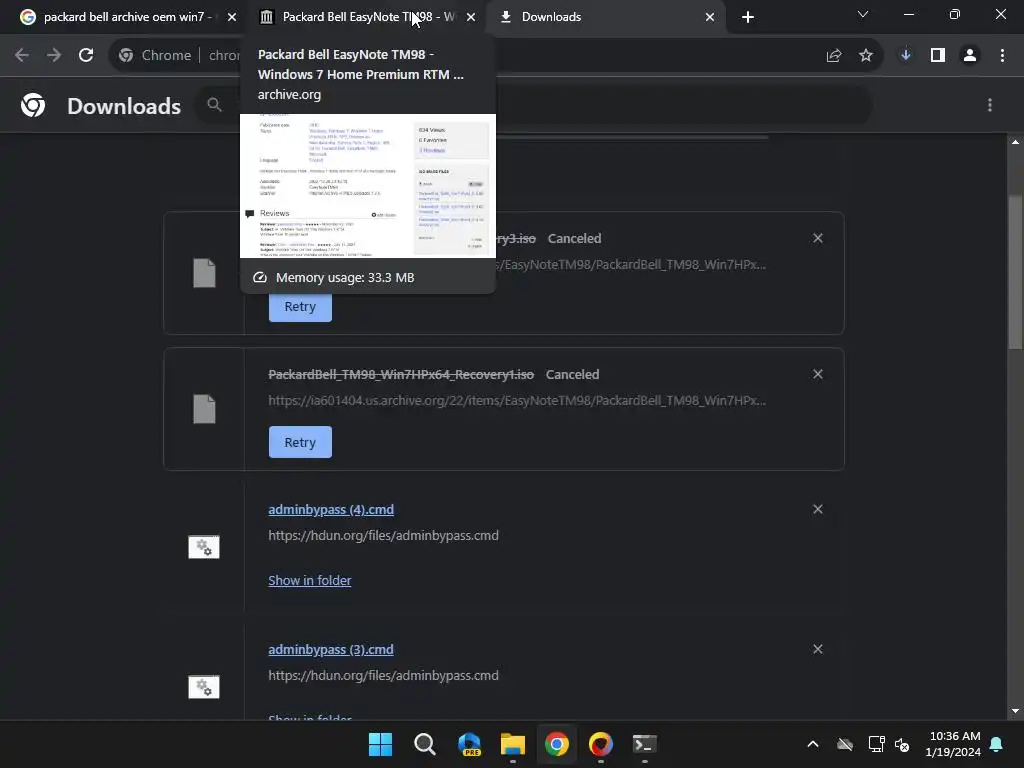
Task: Open the tab search chevron
Action: (863, 14)
